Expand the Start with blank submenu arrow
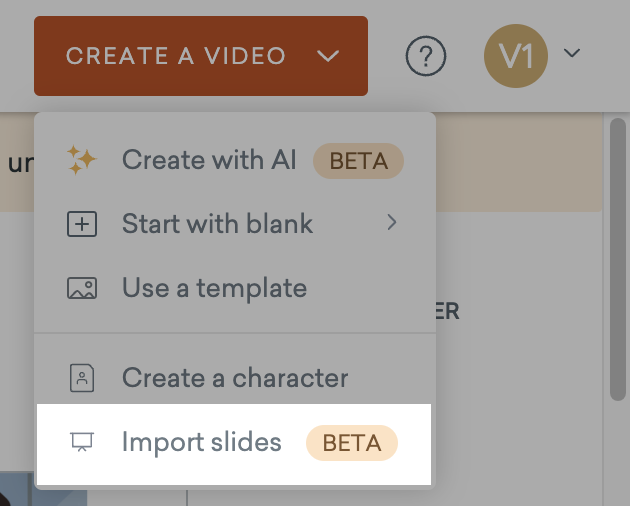630x506 pixels. [392, 223]
